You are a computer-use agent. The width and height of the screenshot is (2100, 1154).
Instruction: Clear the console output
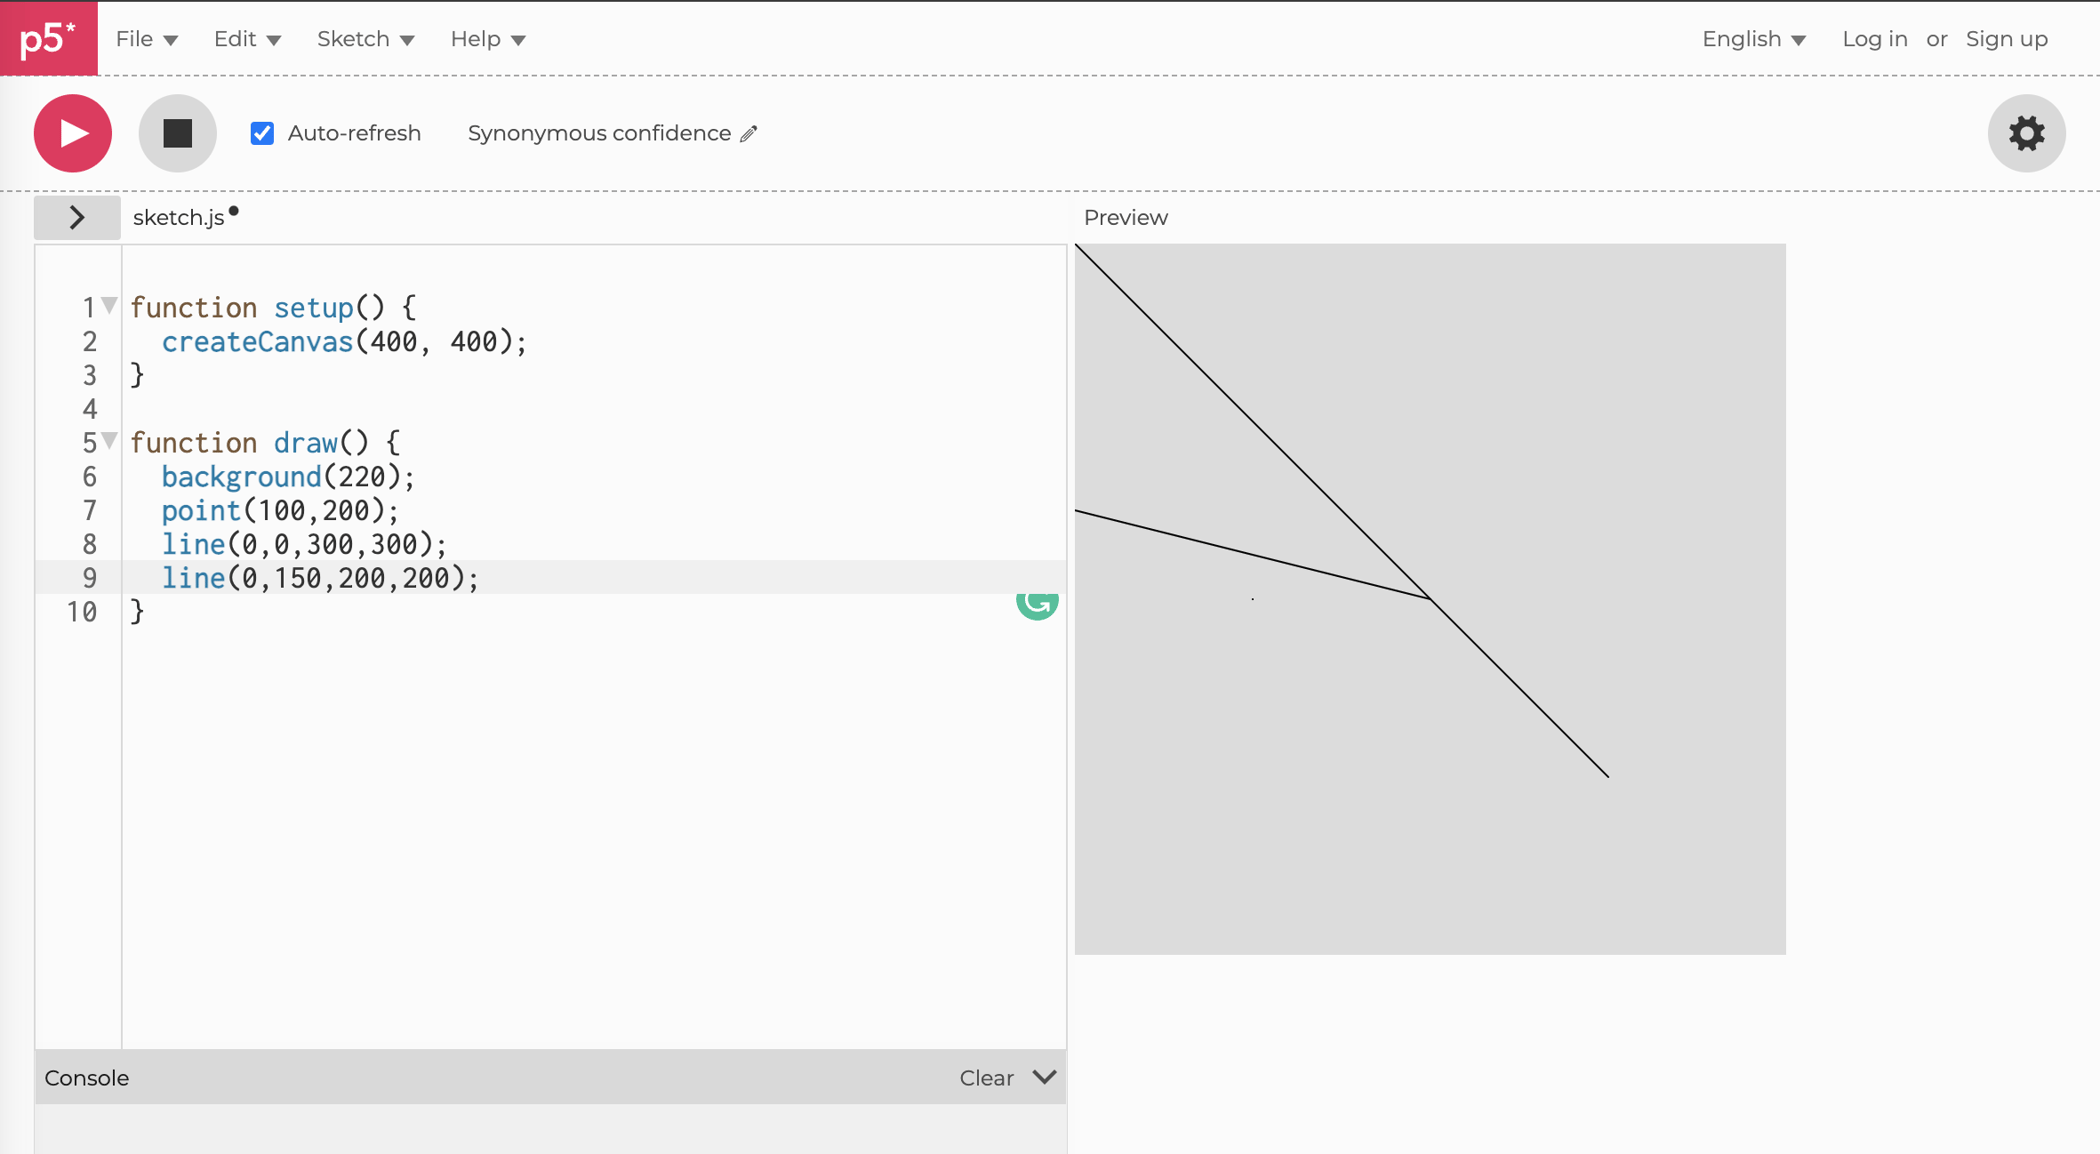point(986,1078)
